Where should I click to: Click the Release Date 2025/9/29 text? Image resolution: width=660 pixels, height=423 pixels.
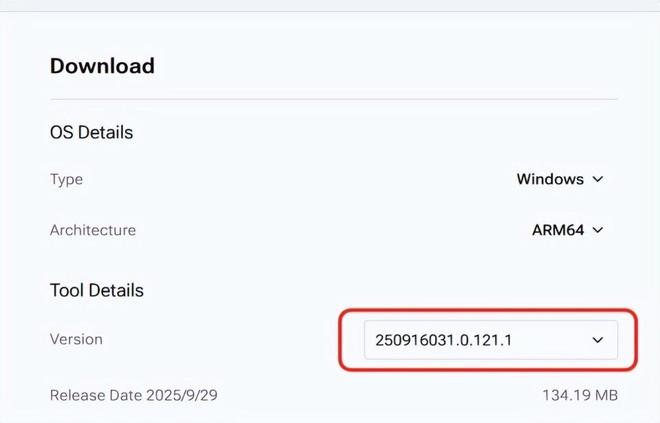click(134, 395)
